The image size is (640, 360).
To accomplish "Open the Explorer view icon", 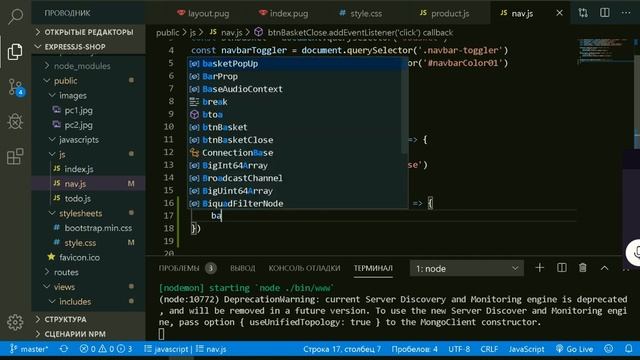I will coord(16,52).
